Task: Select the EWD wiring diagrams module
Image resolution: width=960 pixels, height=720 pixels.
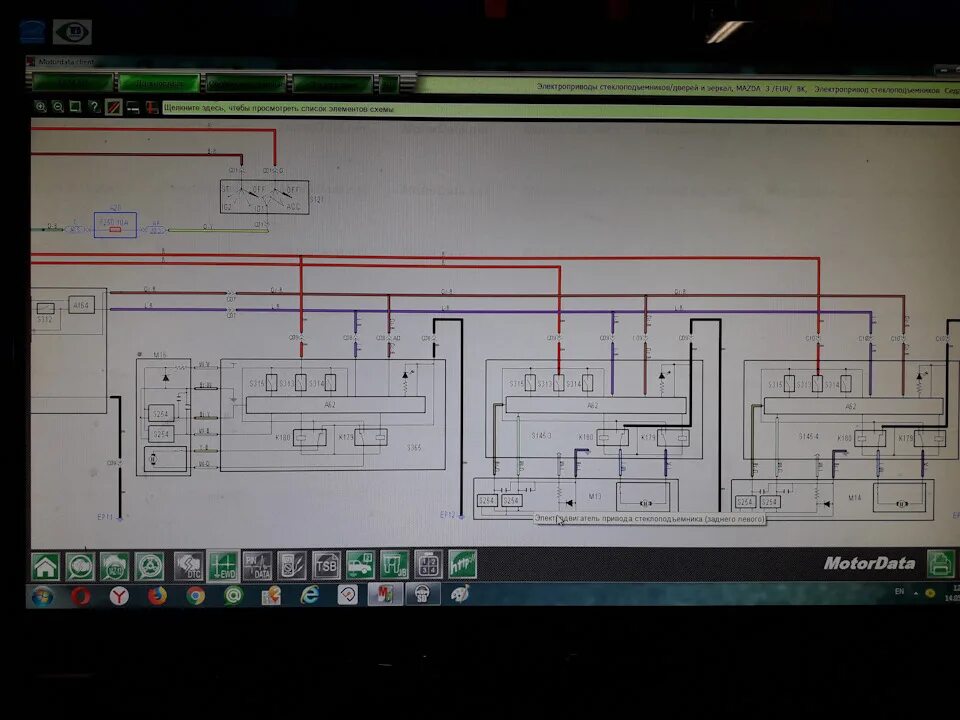Action: (x=223, y=566)
